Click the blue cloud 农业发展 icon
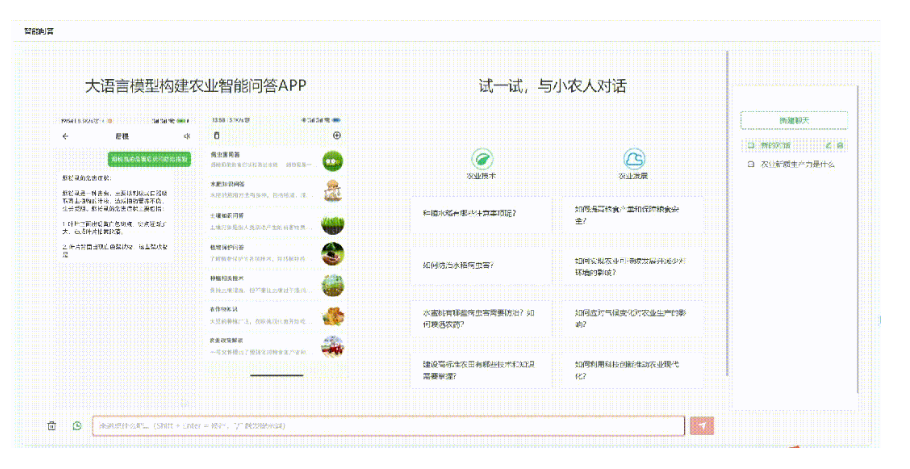This screenshot has width=910, height=469. tap(633, 159)
